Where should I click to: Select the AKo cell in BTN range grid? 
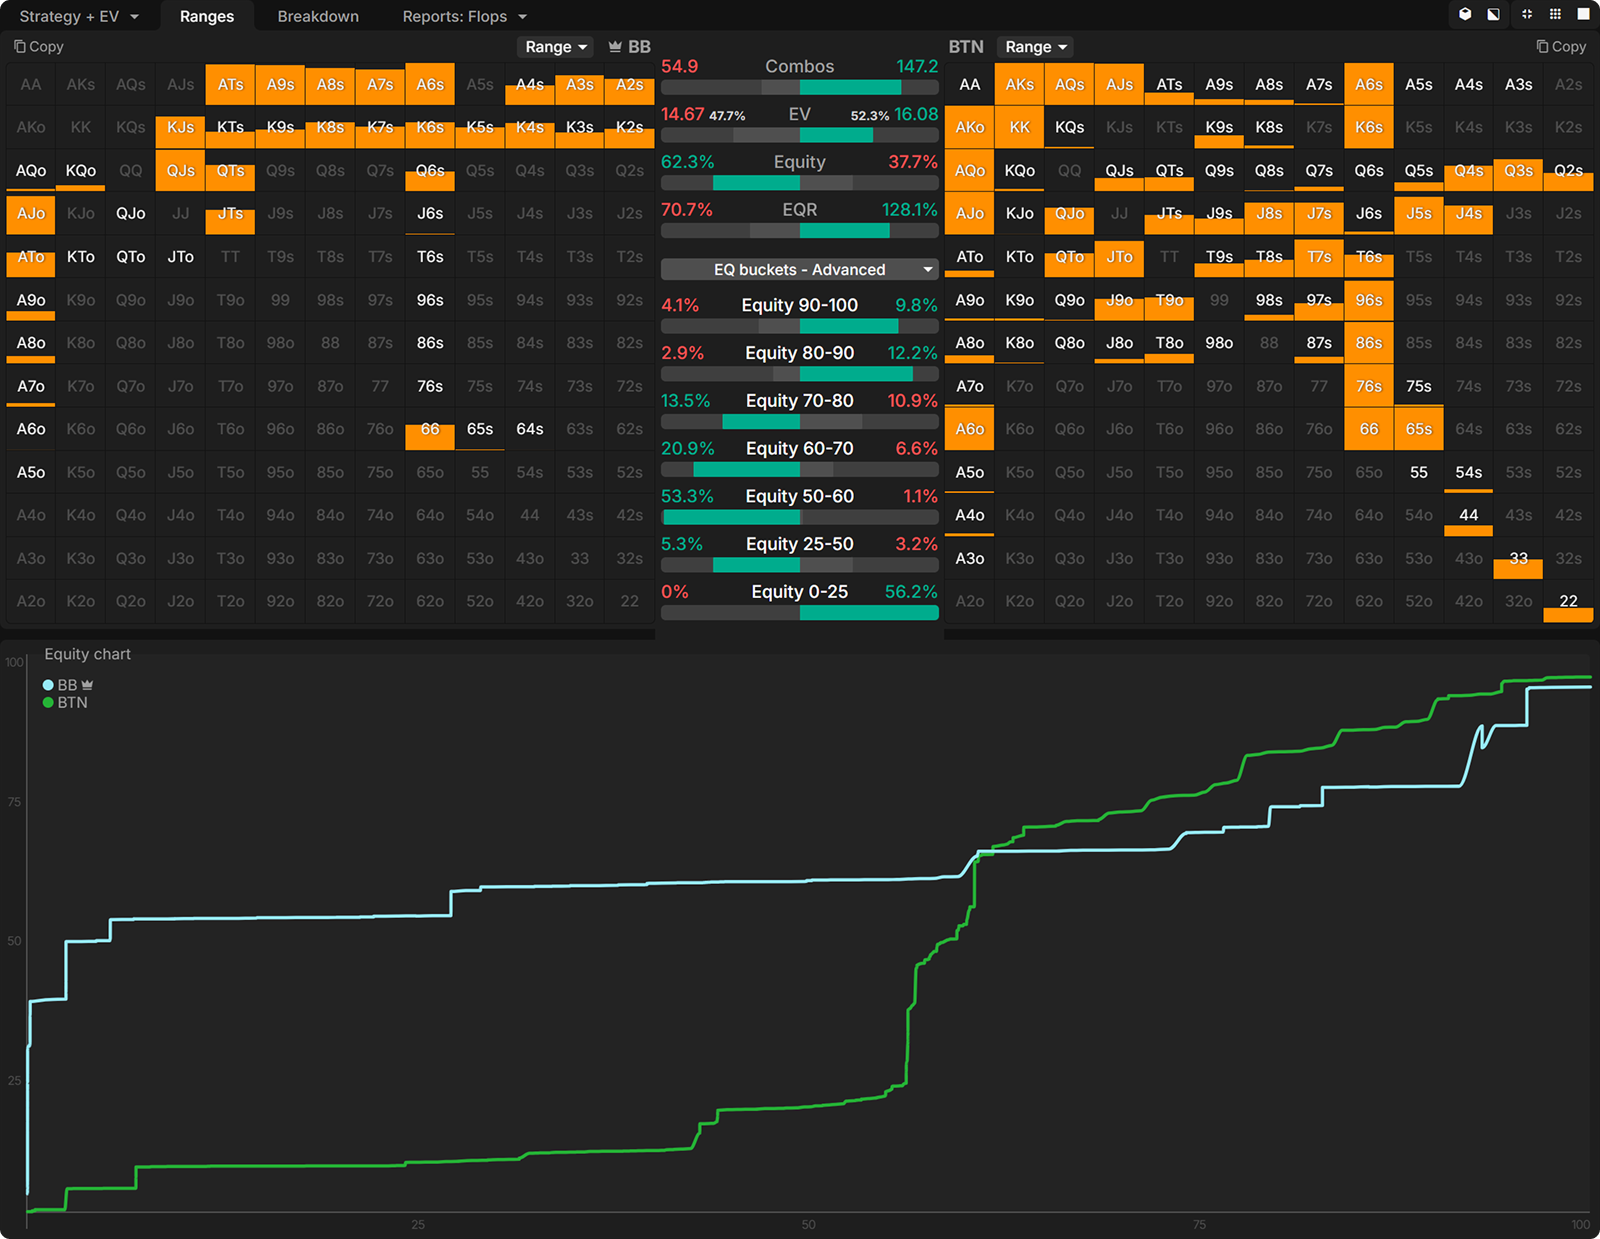969,128
